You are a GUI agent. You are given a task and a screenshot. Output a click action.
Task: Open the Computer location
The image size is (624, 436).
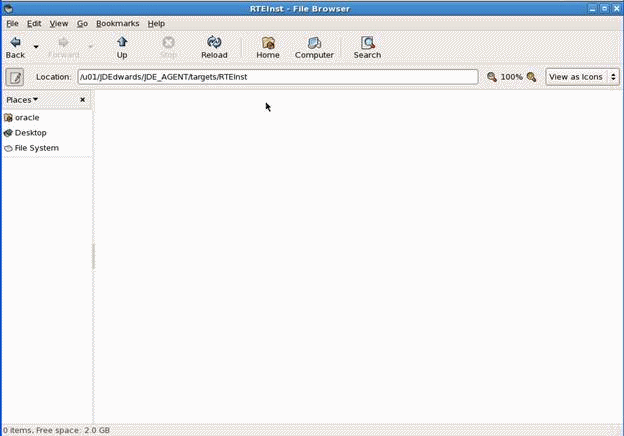(314, 47)
